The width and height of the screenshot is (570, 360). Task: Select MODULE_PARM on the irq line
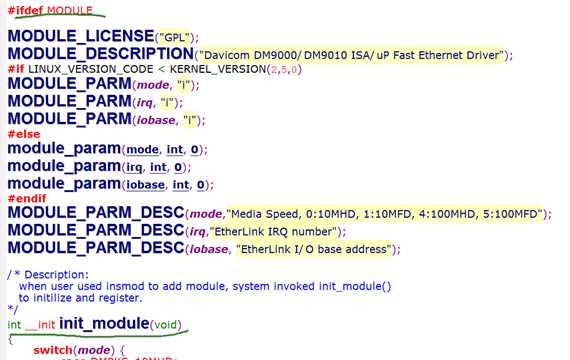click(70, 101)
